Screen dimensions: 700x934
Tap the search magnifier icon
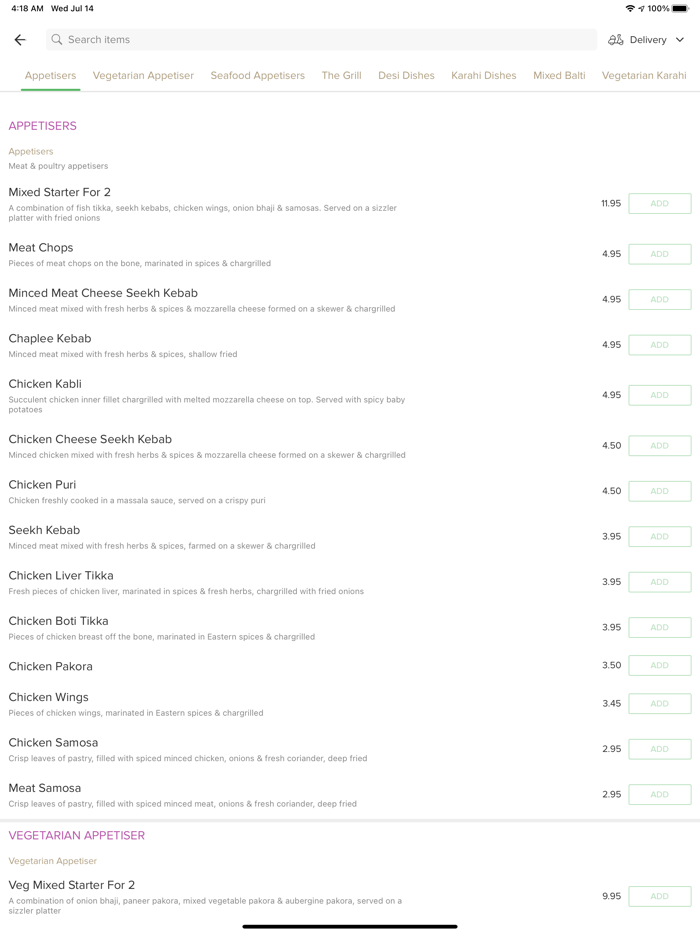[x=57, y=40]
